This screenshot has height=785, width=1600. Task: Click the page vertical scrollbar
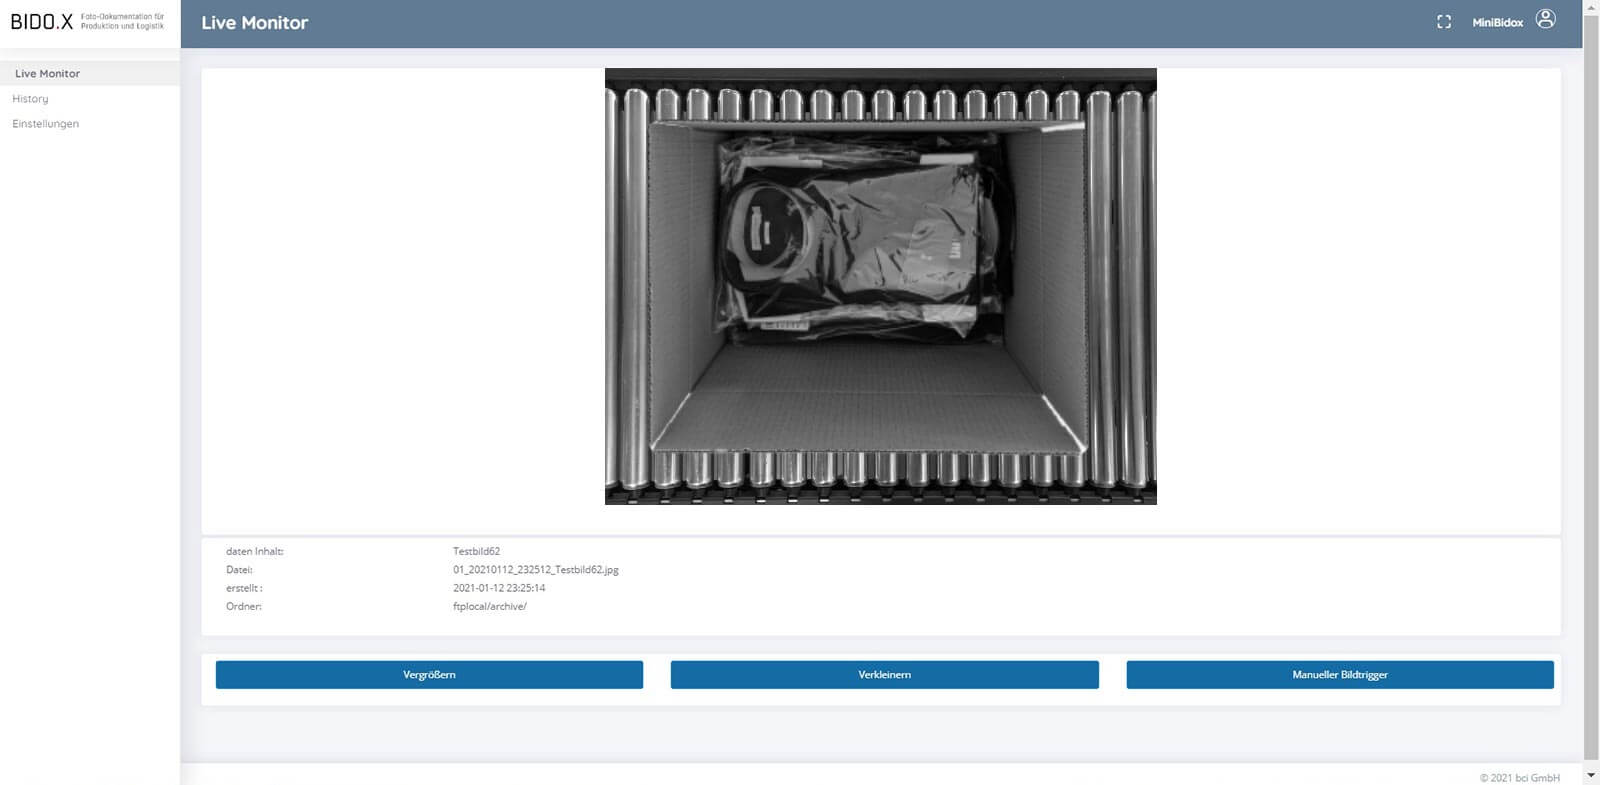(x=1591, y=385)
